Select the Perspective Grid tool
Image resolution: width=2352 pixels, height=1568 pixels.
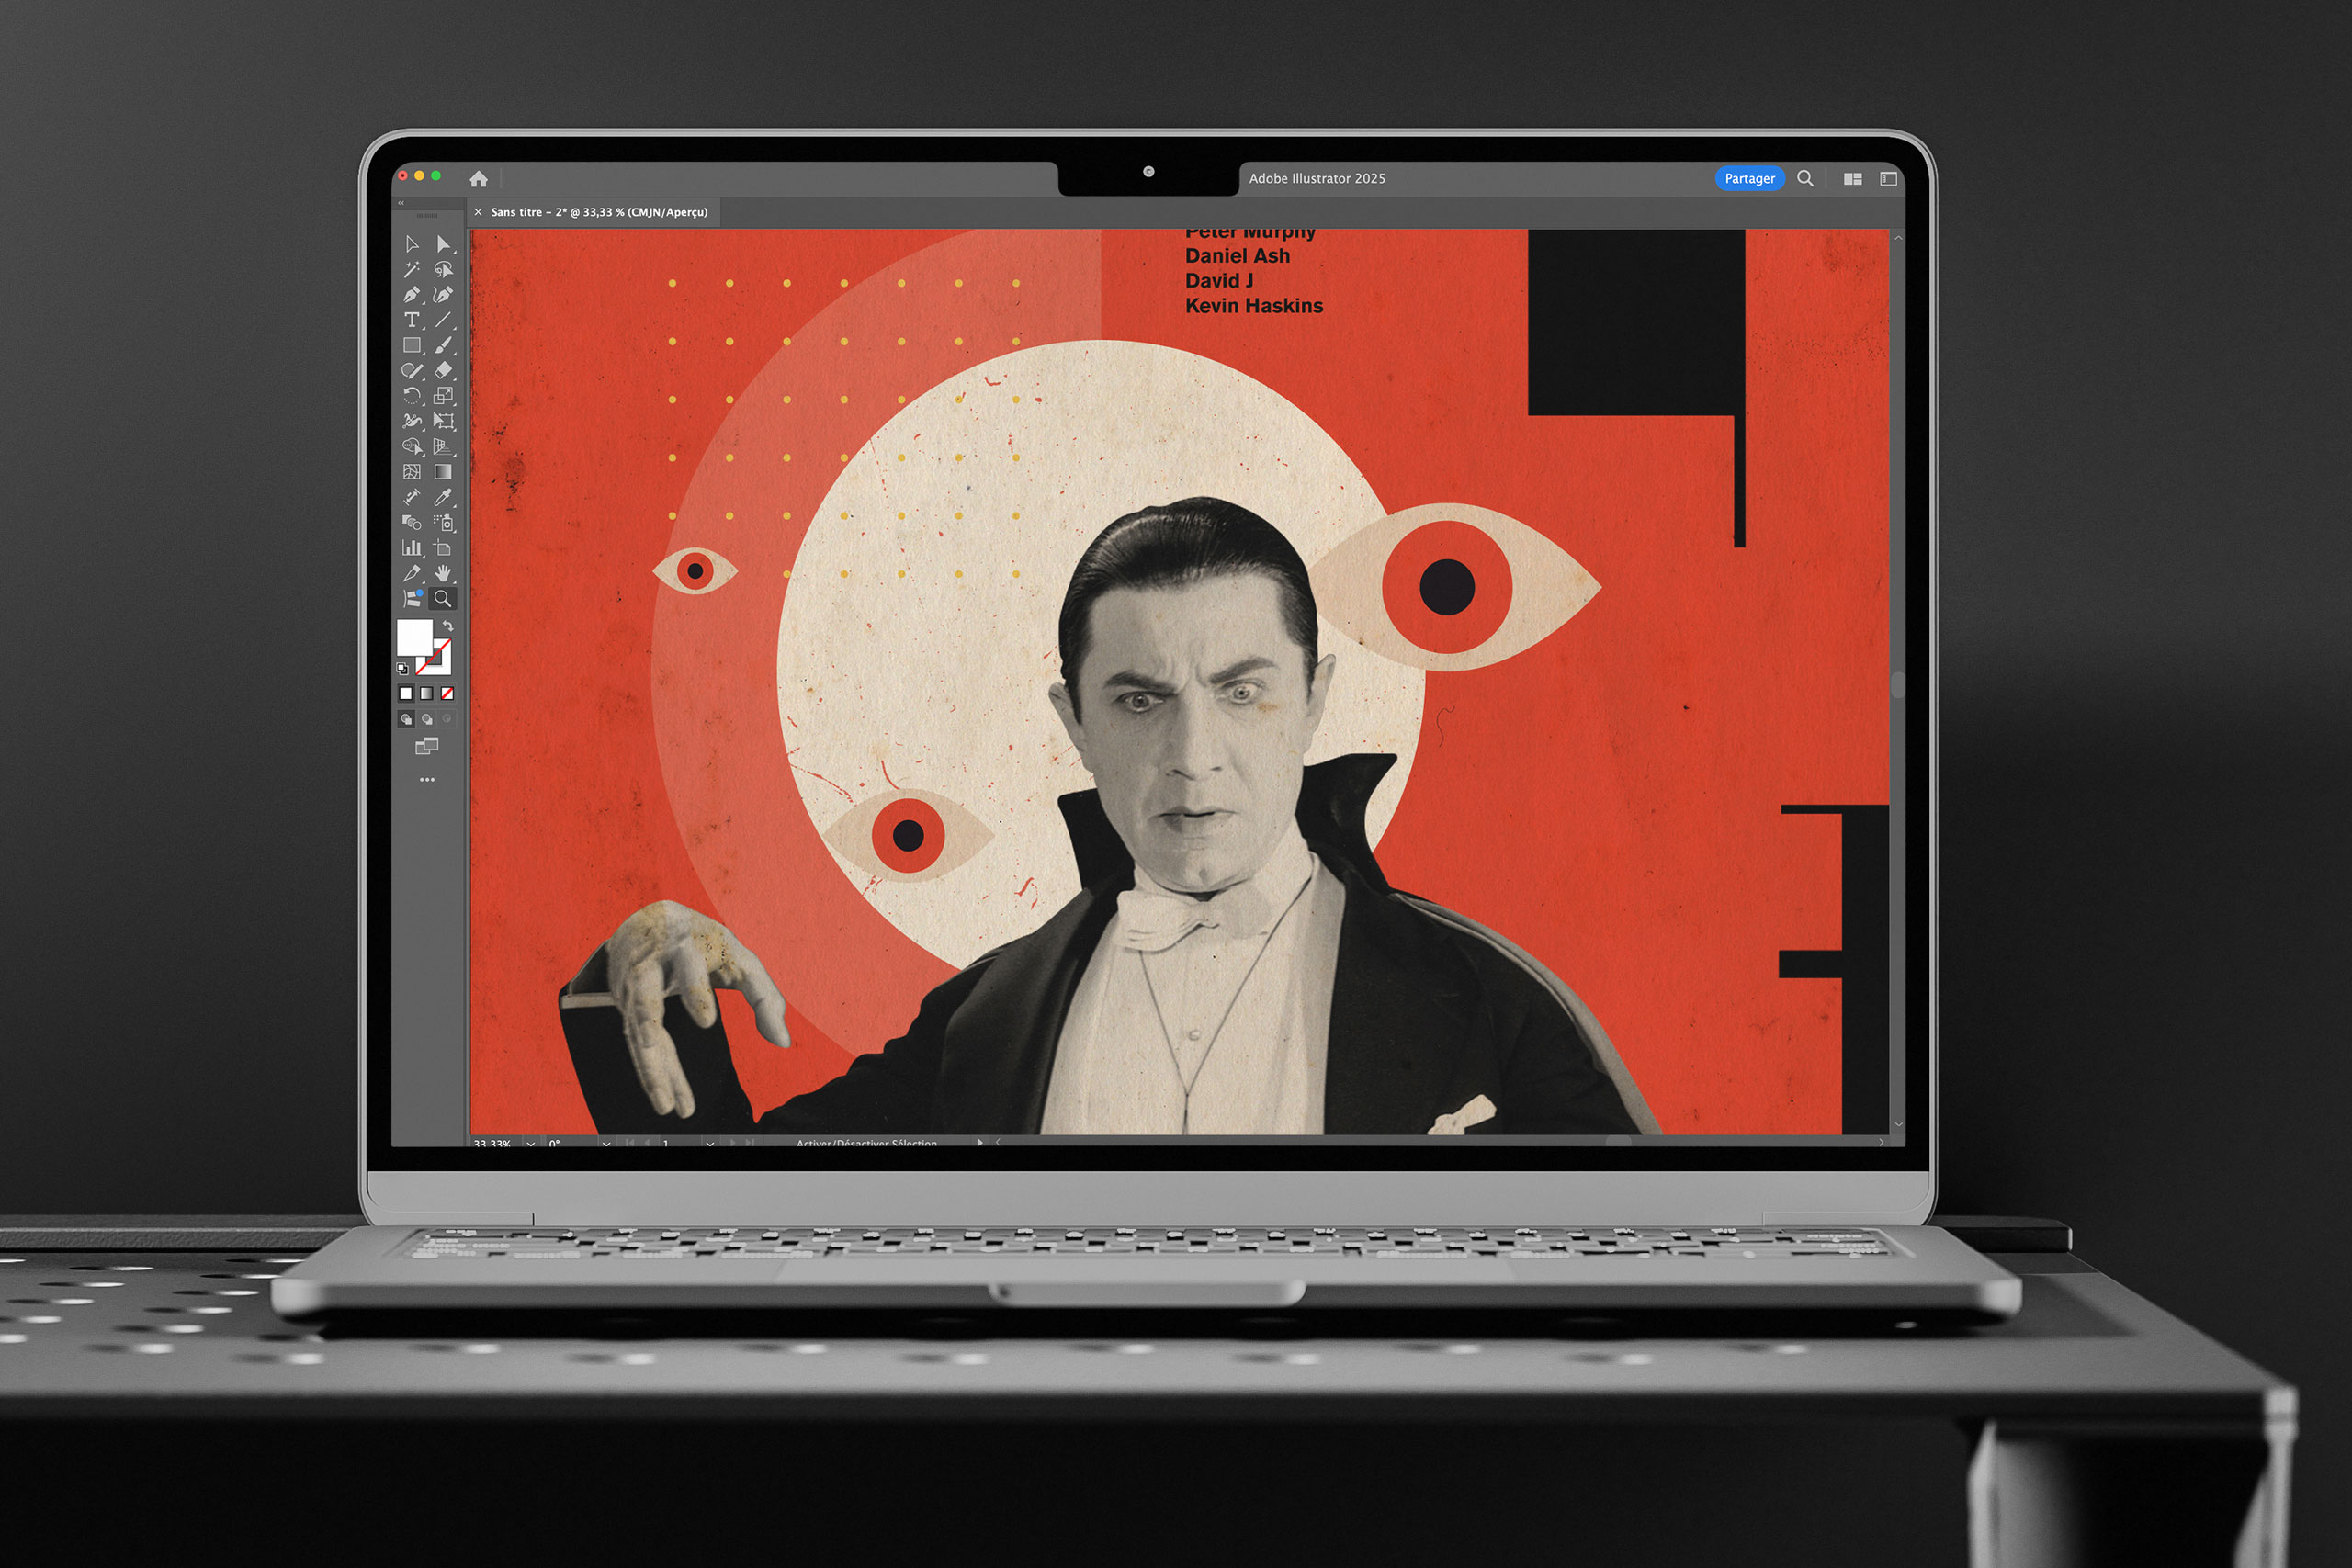tap(443, 447)
